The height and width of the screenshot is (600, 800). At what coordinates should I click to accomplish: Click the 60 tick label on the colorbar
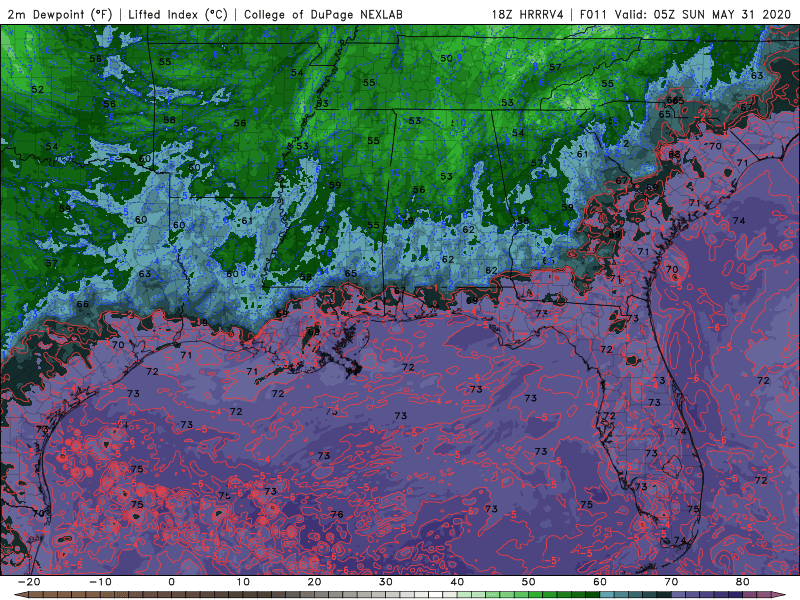pos(600,582)
